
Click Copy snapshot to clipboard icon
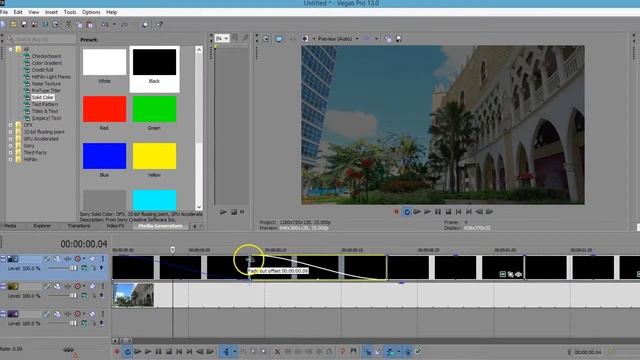coord(388,39)
